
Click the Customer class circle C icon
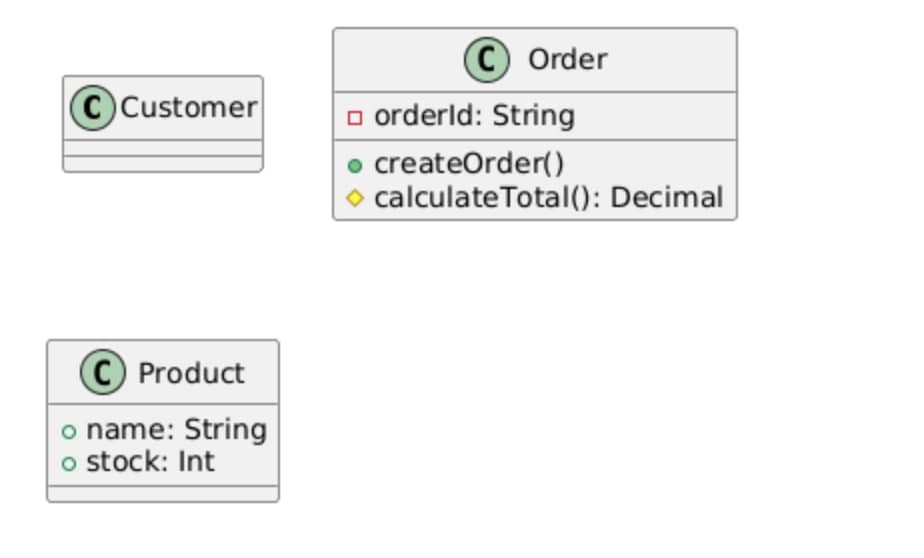(93, 108)
